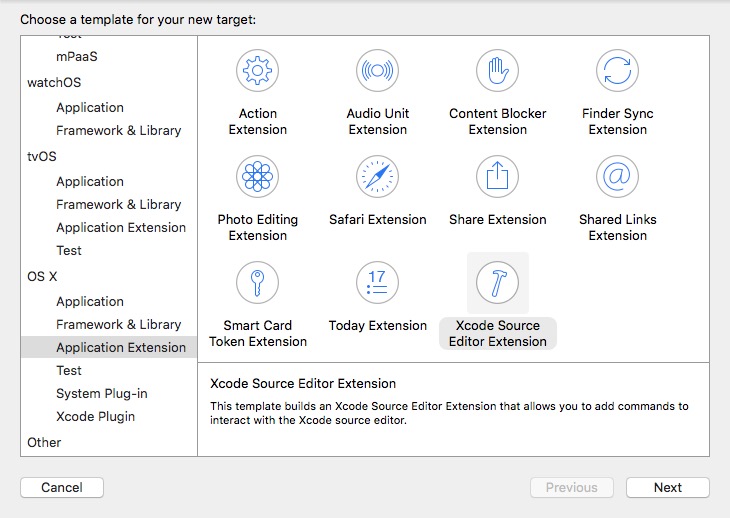This screenshot has width=730, height=518.
Task: Select Application under tvOS
Action: (90, 182)
